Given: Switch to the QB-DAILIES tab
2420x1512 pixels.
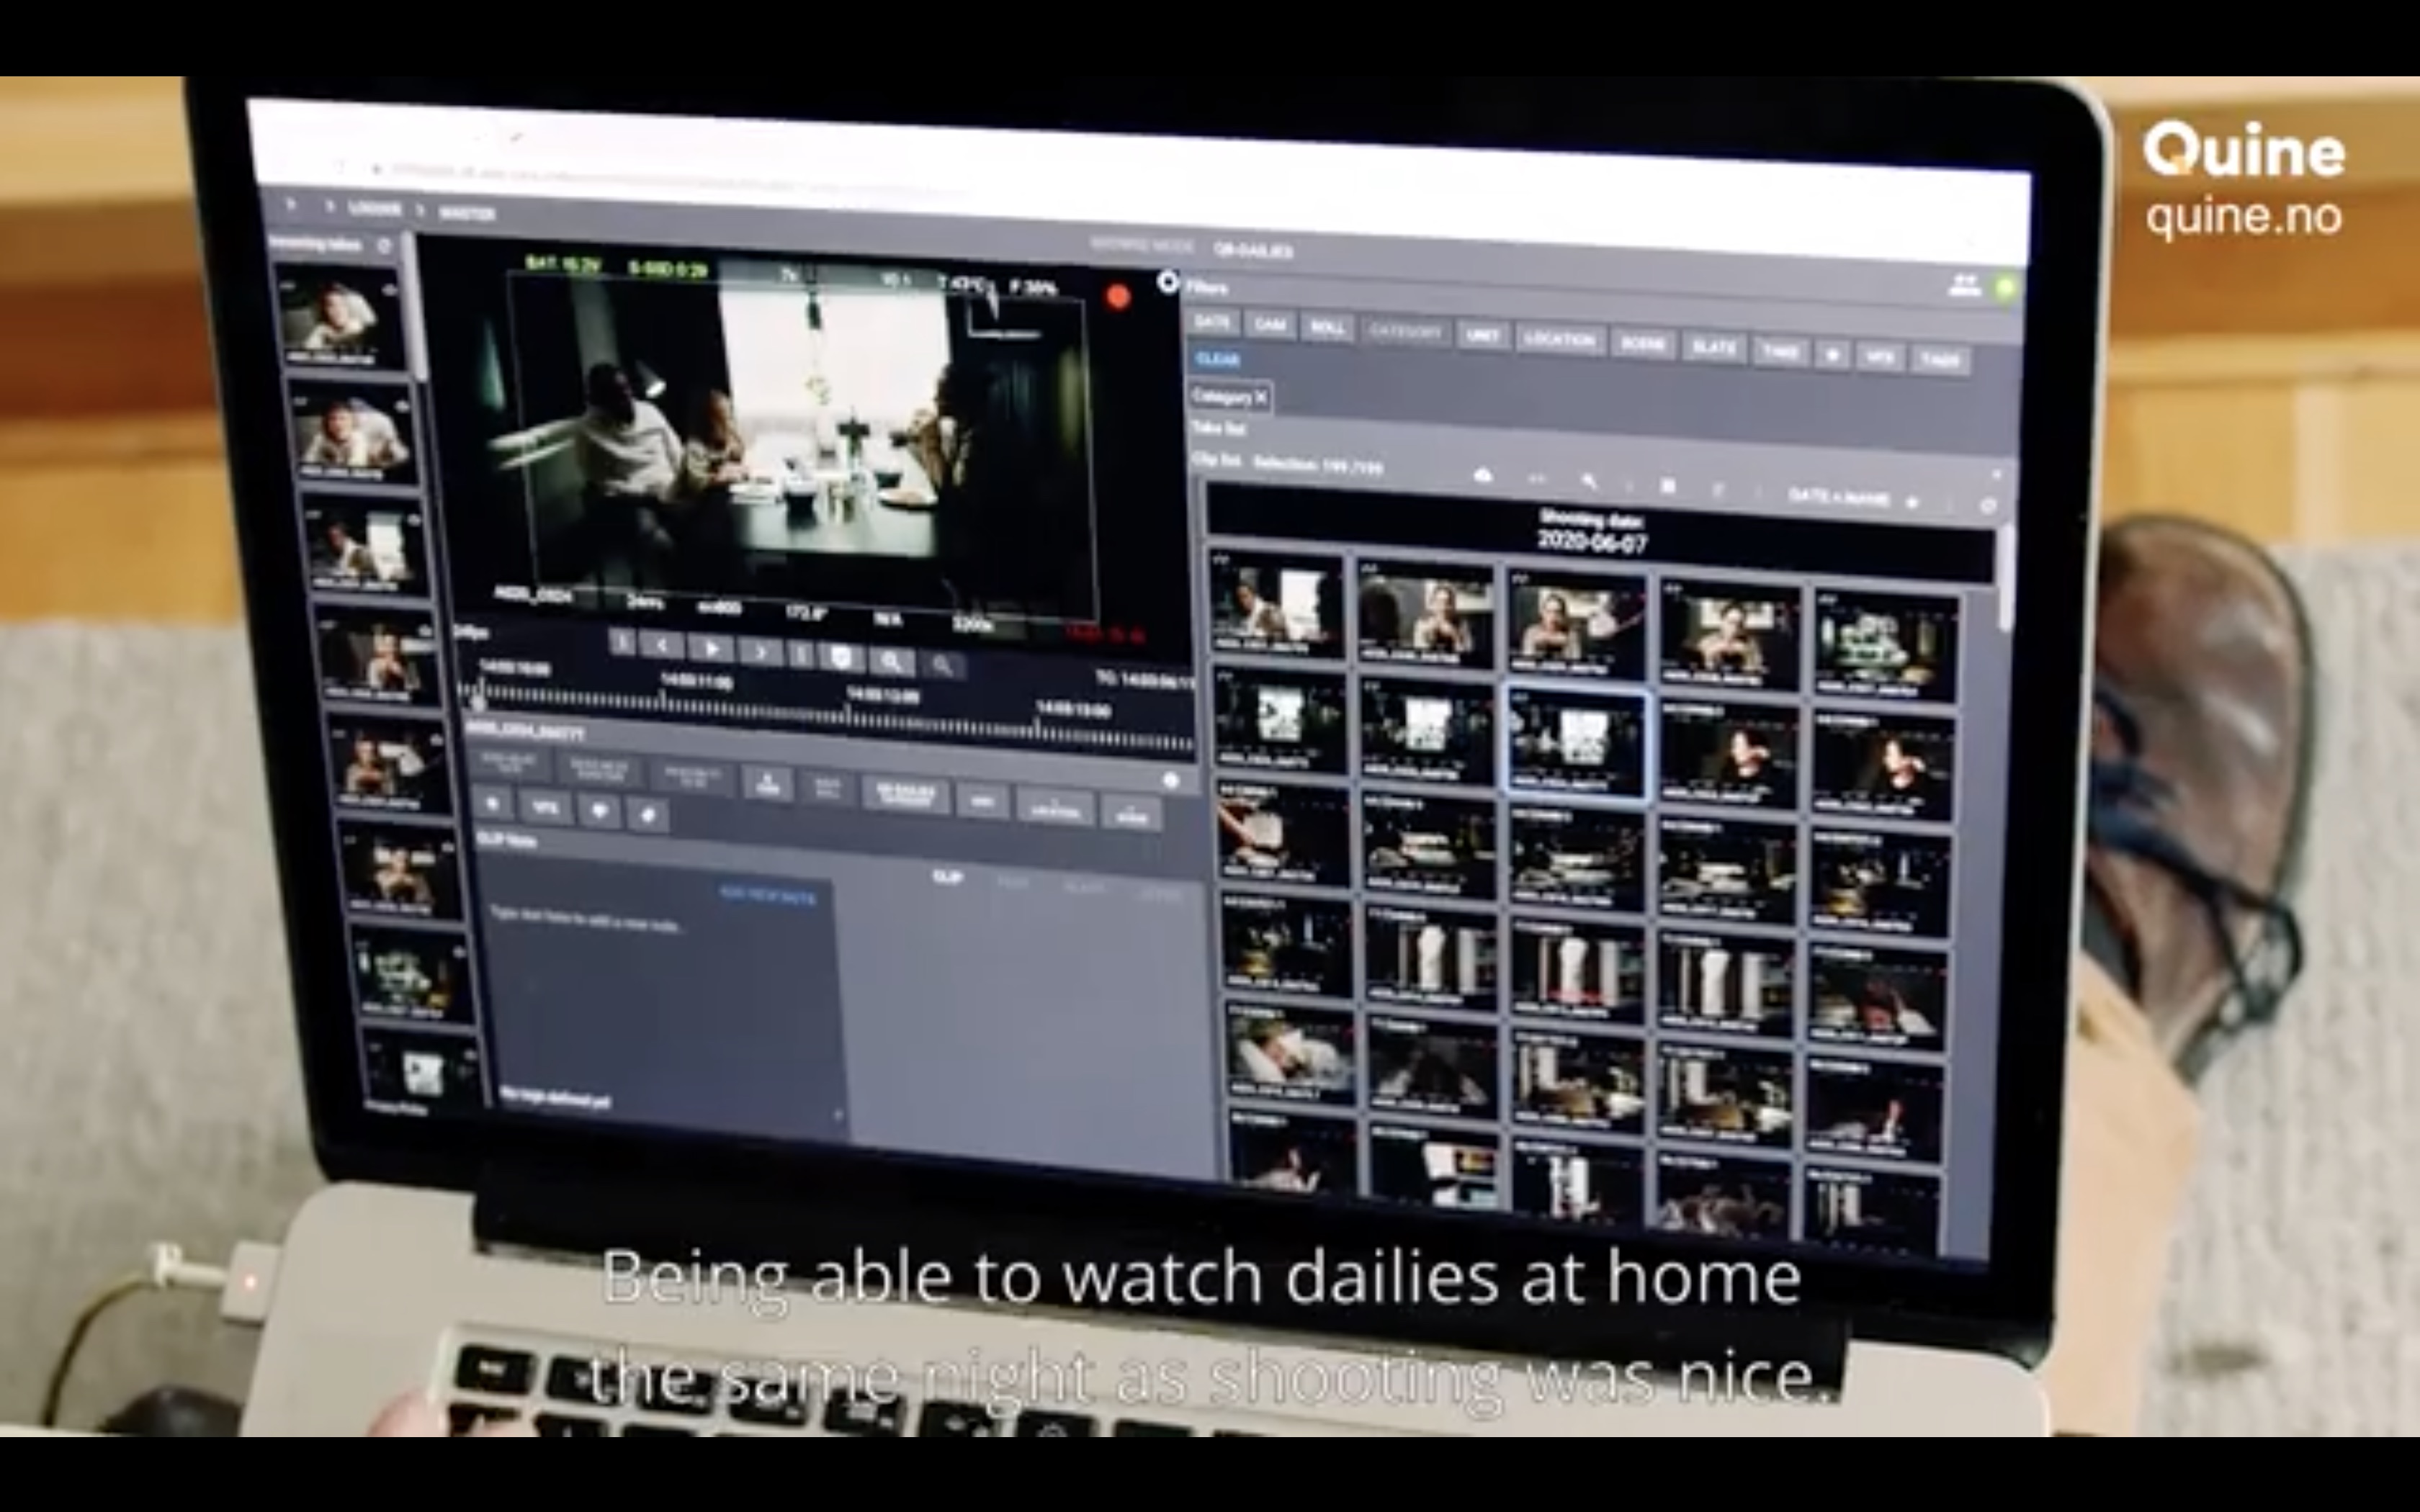Looking at the screenshot, I should pyautogui.click(x=1253, y=251).
